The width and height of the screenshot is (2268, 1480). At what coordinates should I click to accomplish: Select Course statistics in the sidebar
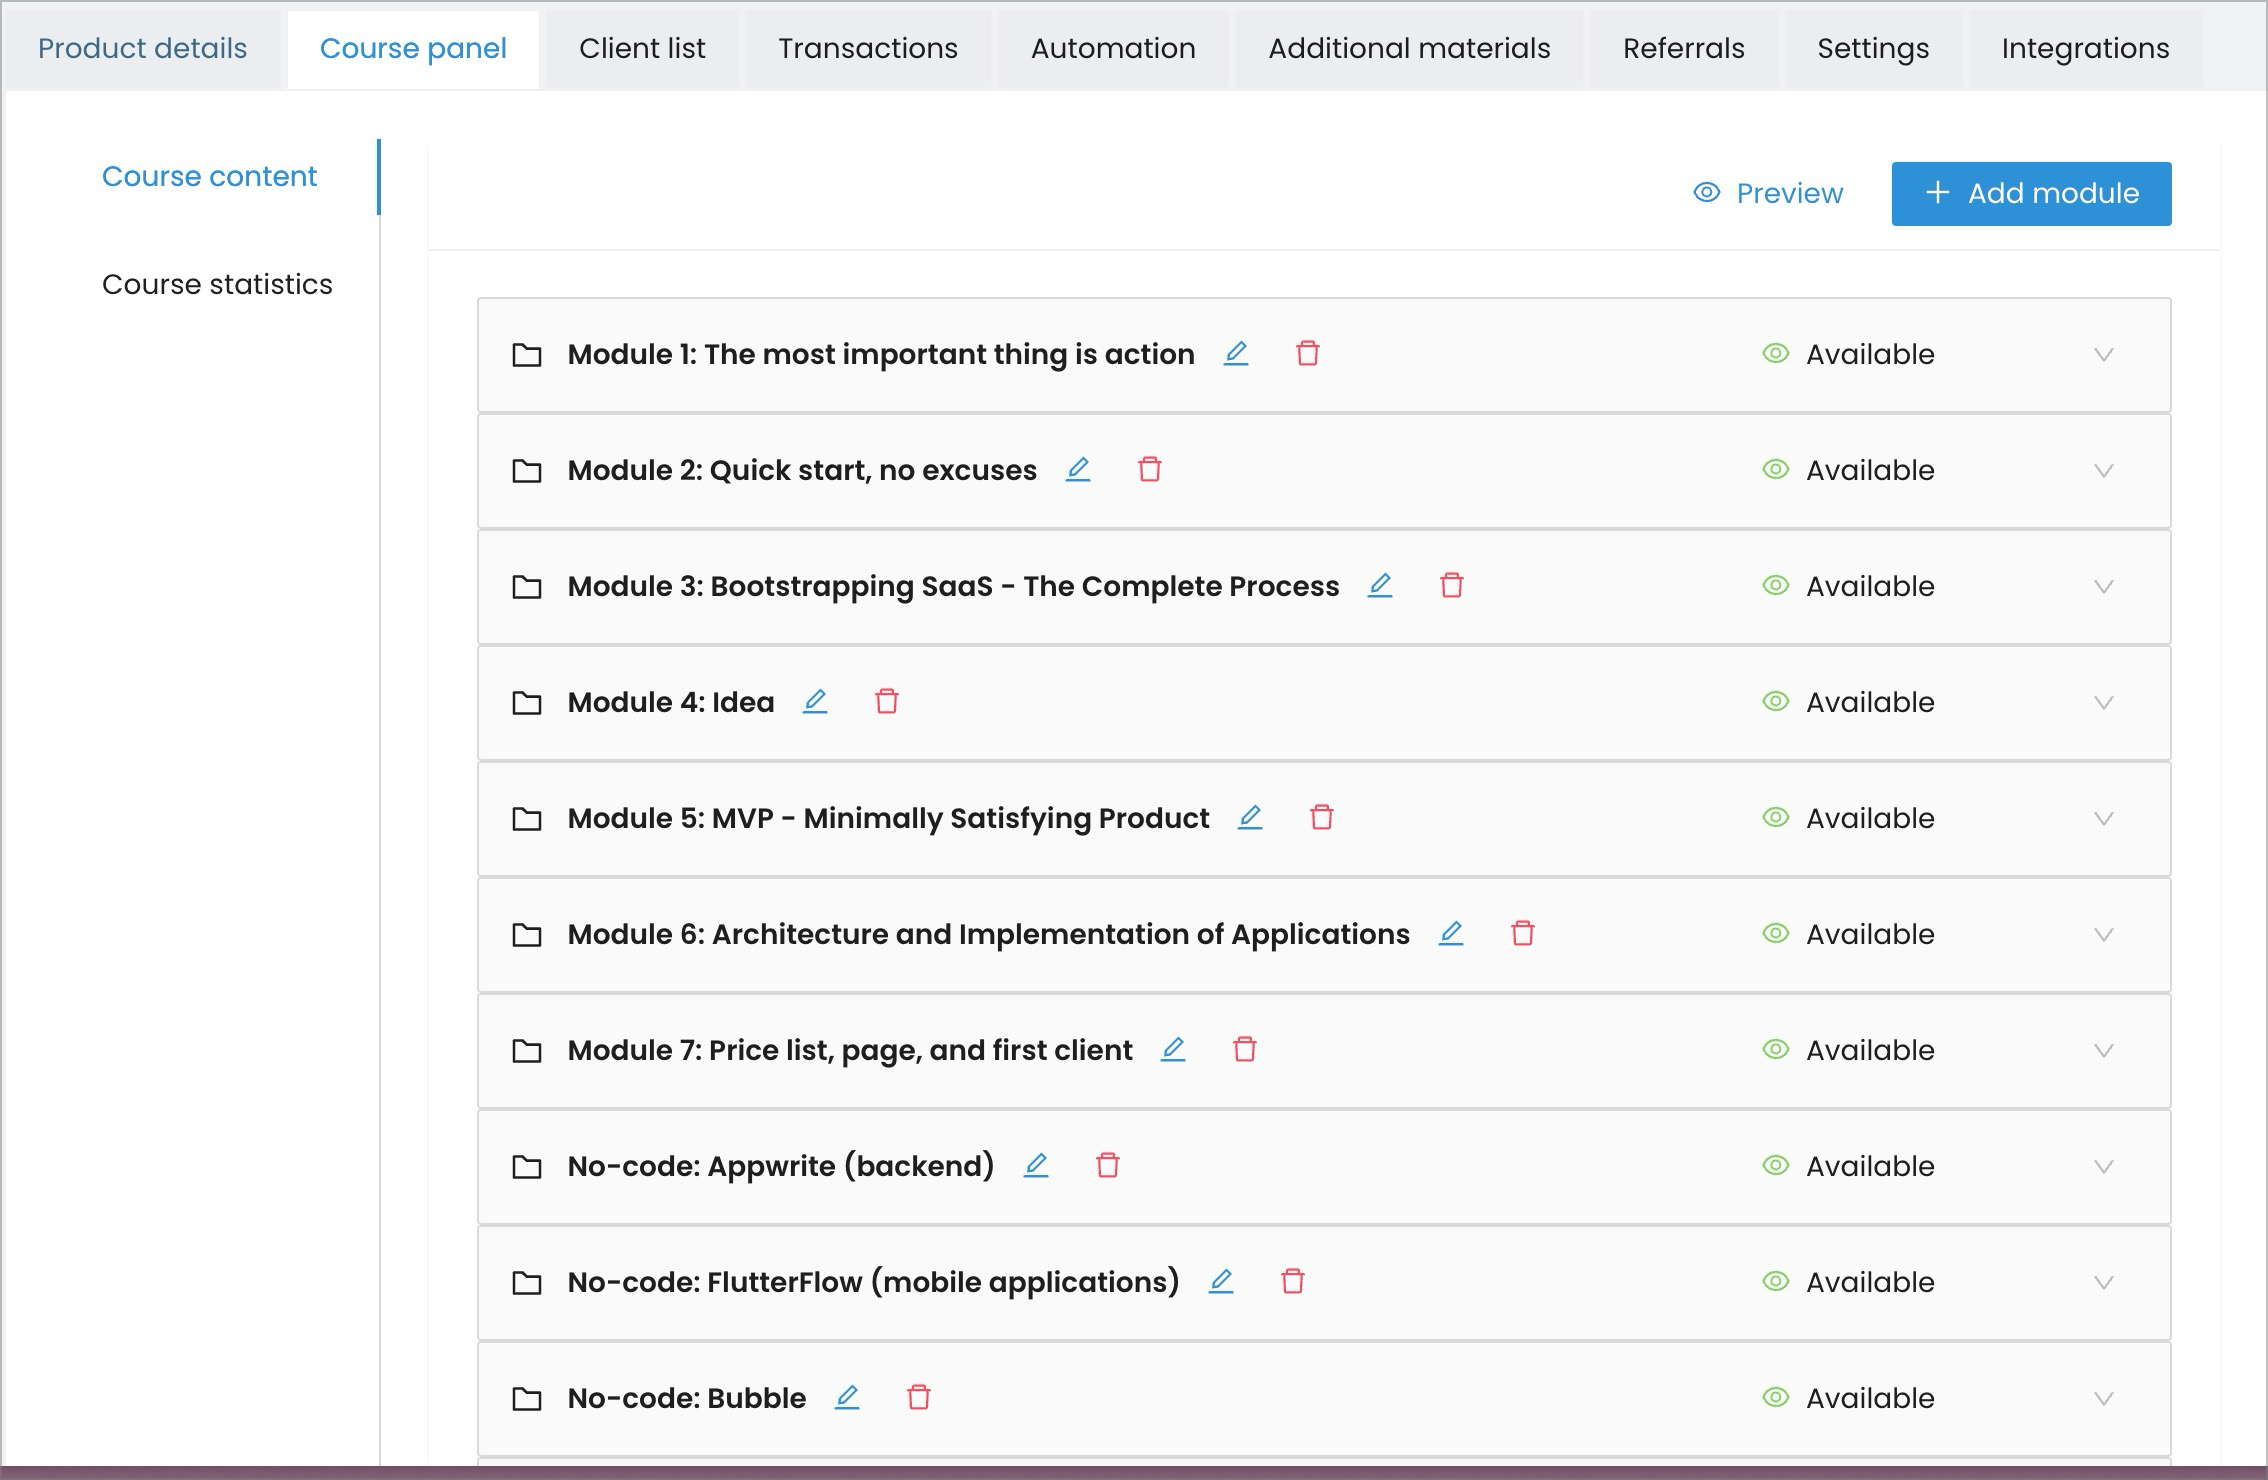[x=217, y=284]
